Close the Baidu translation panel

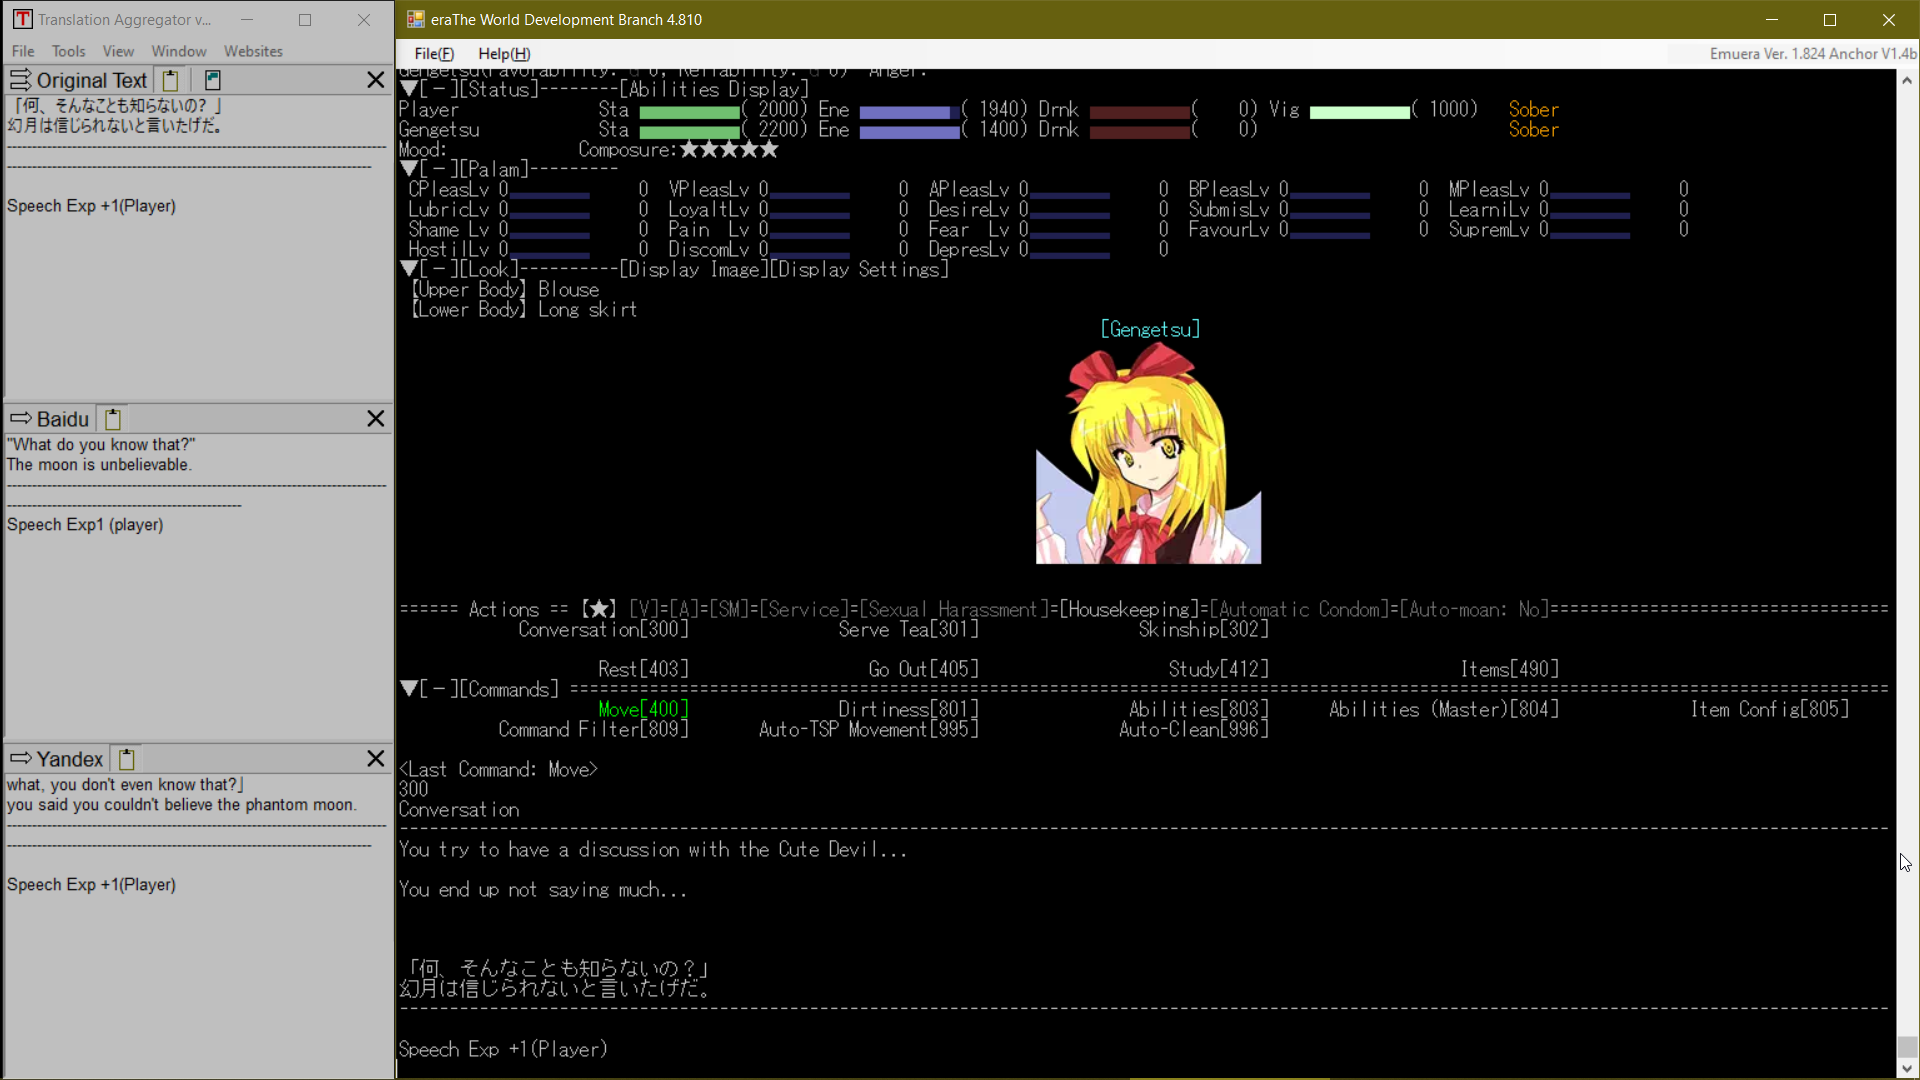[x=375, y=419]
